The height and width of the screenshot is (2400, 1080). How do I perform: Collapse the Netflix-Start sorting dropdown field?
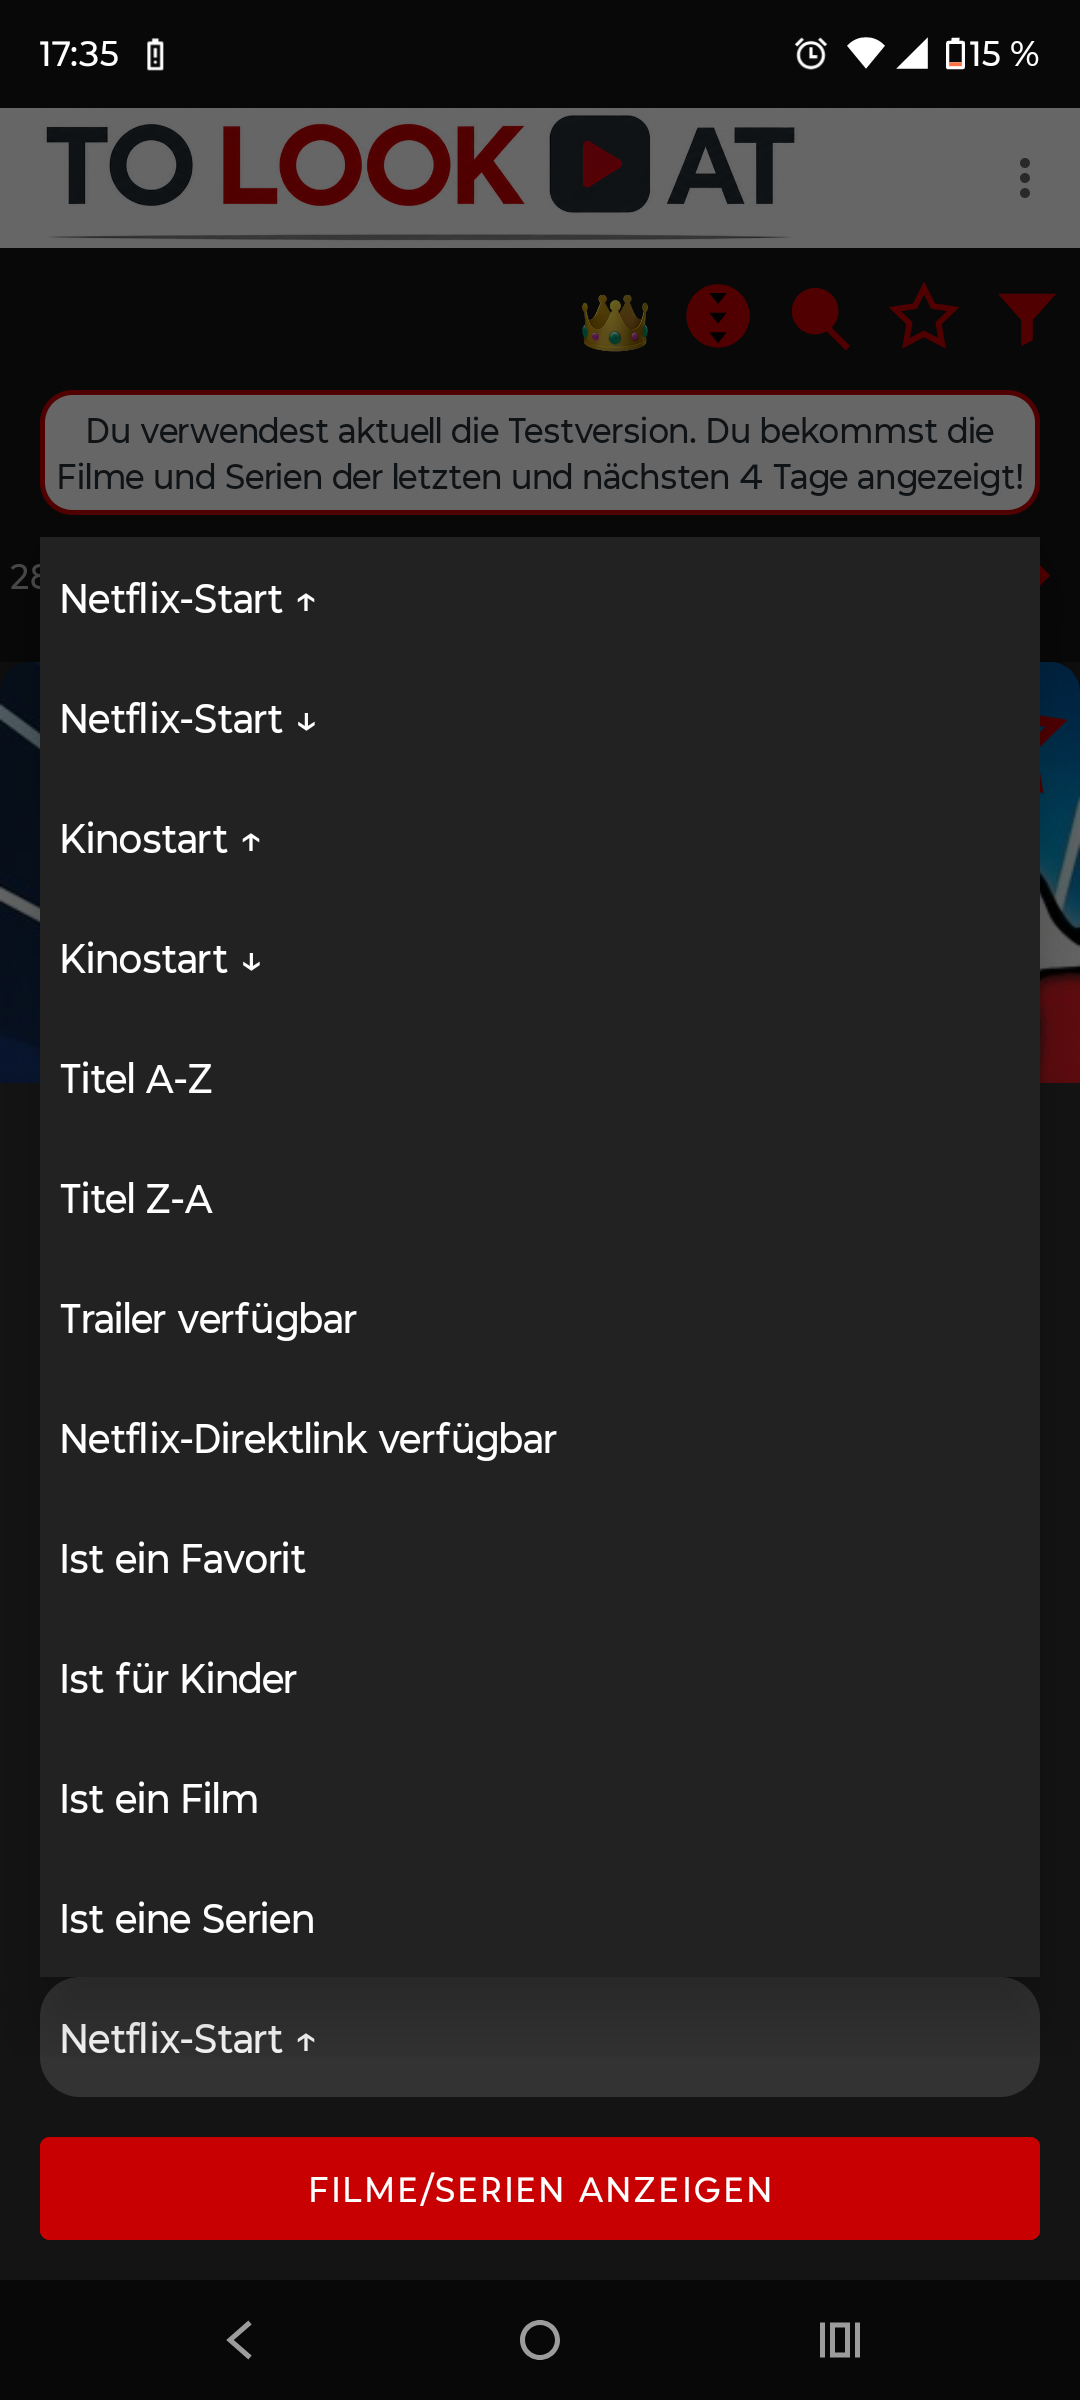(x=540, y=2037)
